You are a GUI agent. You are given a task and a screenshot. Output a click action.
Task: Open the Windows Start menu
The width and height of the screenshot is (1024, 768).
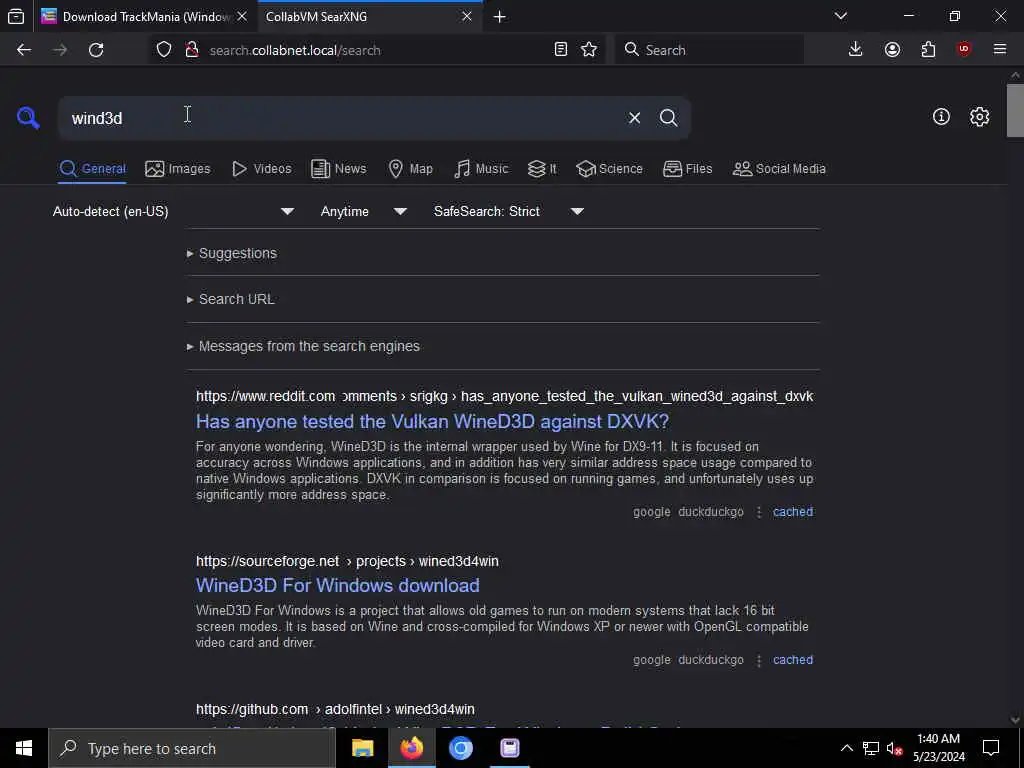[x=24, y=748]
